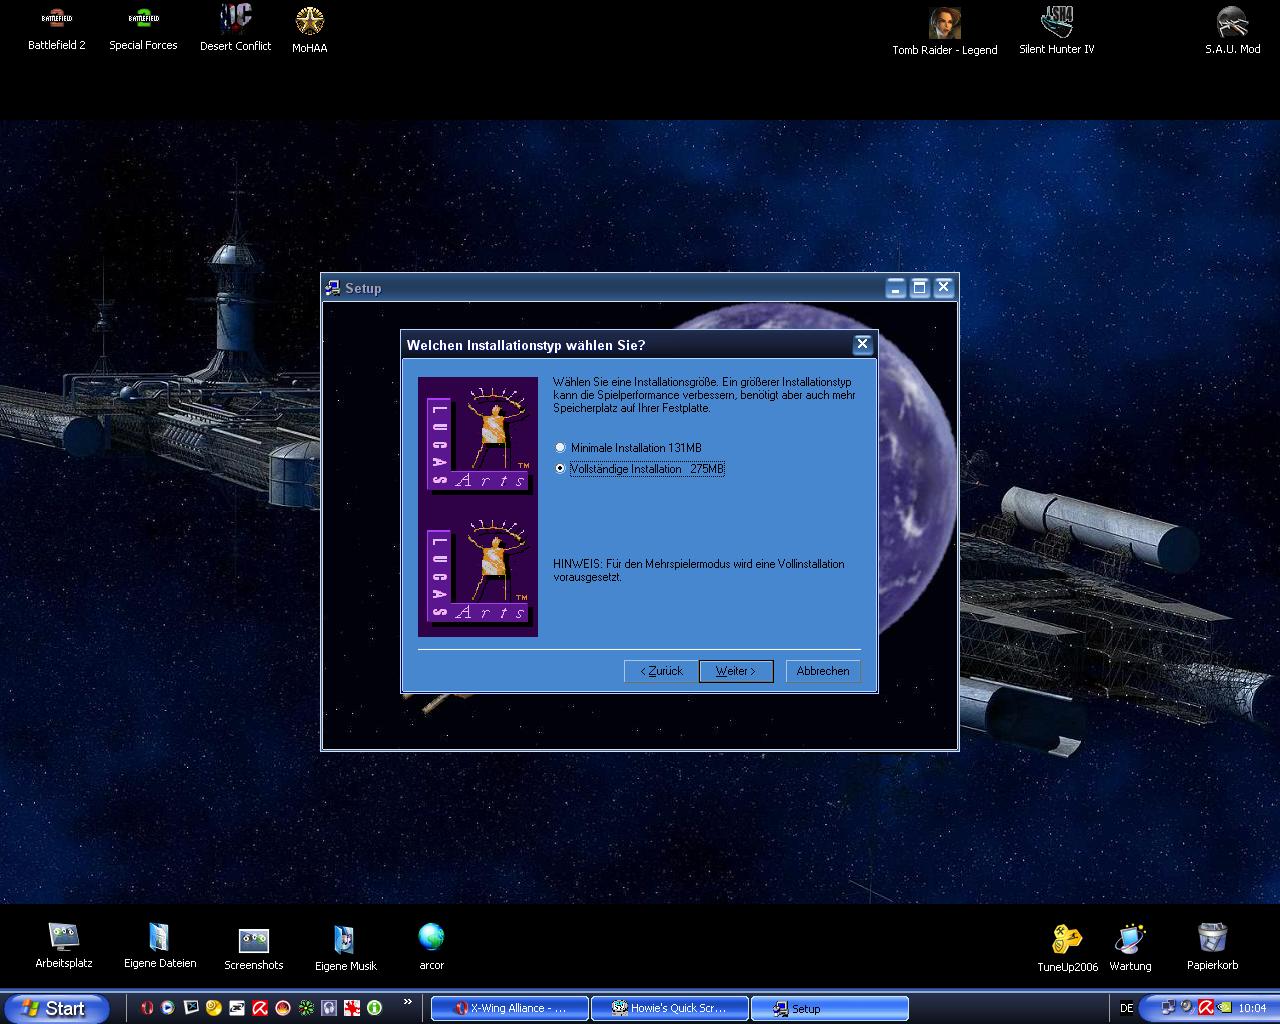Click the yellow round quick launch icon
Image resolution: width=1280 pixels, height=1024 pixels.
pyautogui.click(x=214, y=1008)
